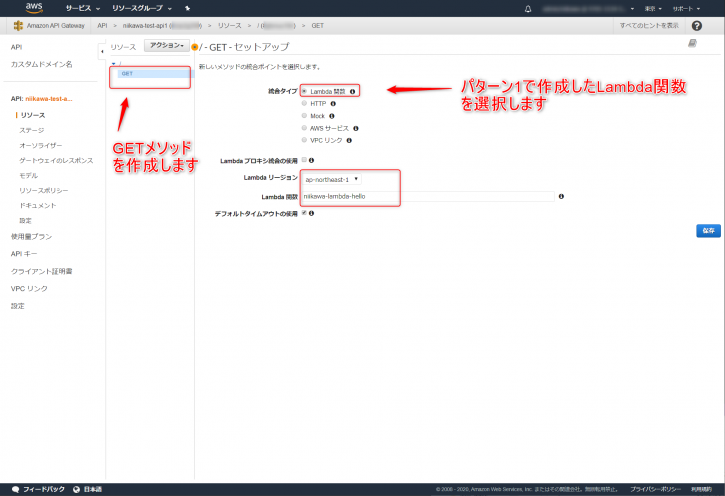Click the globe language icon in footer
725x496 pixels.
tap(76, 489)
